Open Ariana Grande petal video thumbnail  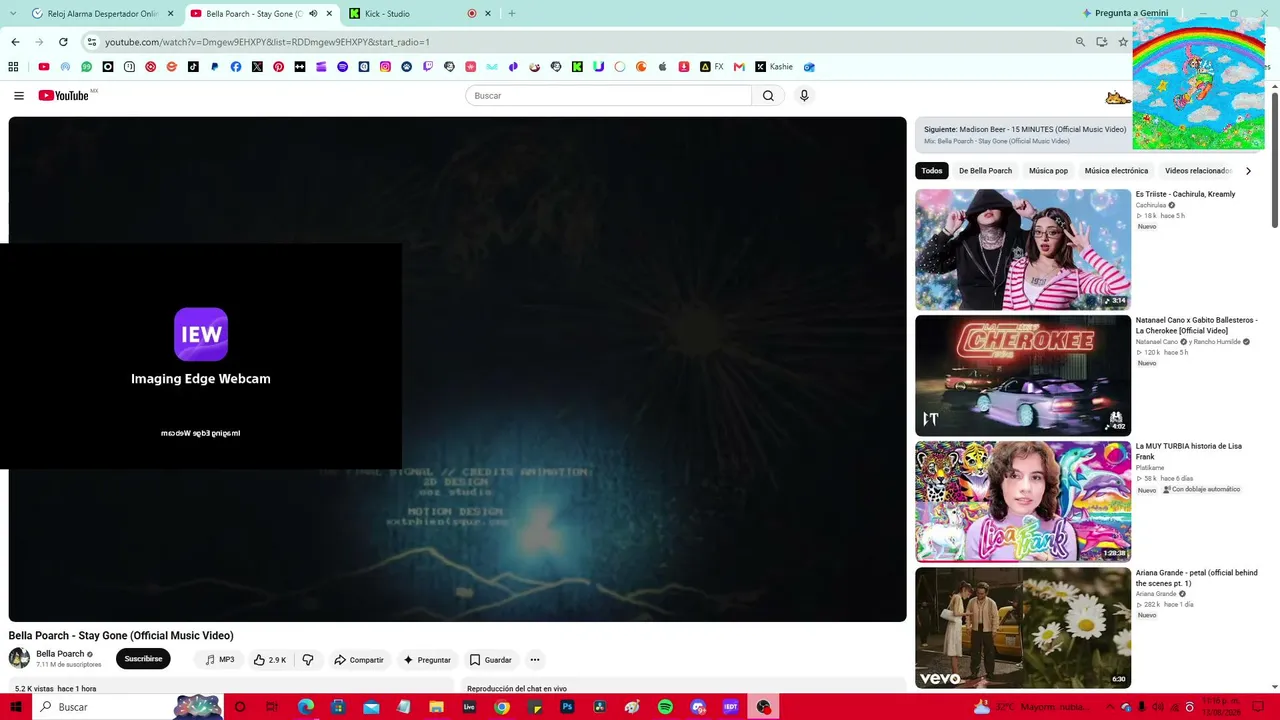click(1023, 628)
